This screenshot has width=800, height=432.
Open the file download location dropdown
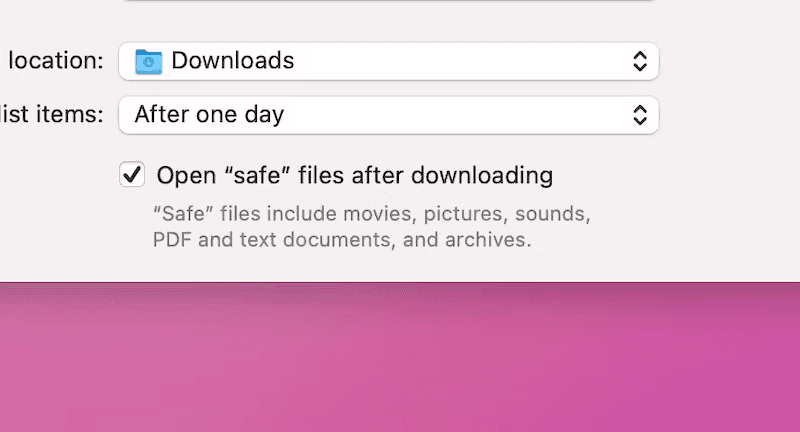click(389, 61)
